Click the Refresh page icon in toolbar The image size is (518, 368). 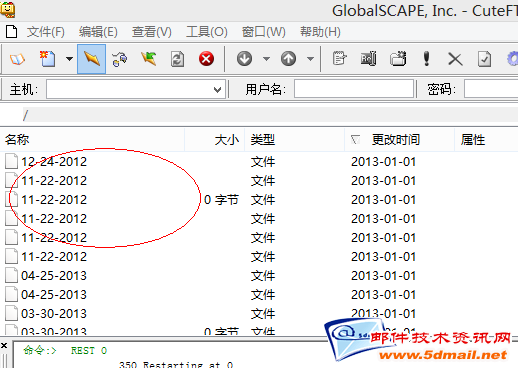pyautogui.click(x=177, y=59)
